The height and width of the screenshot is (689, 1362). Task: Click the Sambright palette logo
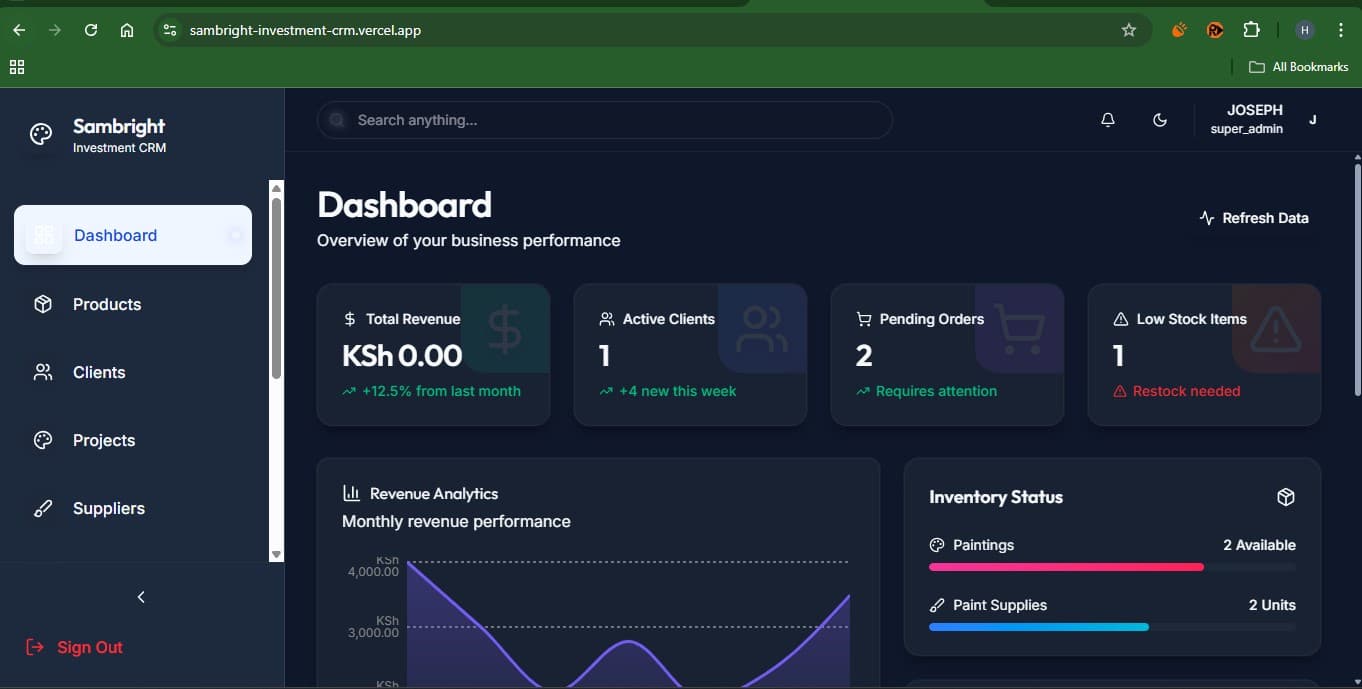(40, 133)
